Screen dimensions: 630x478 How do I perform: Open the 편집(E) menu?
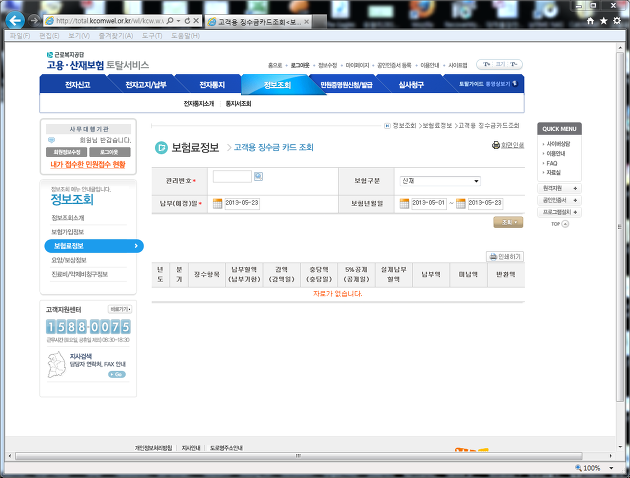pos(49,36)
